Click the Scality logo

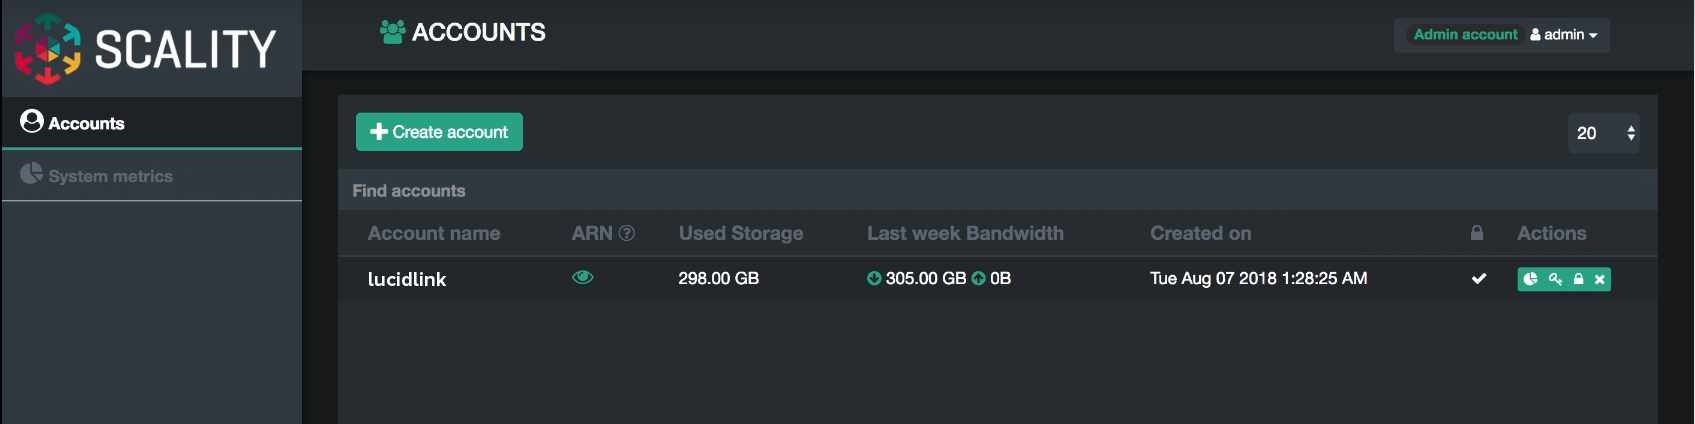(145, 48)
